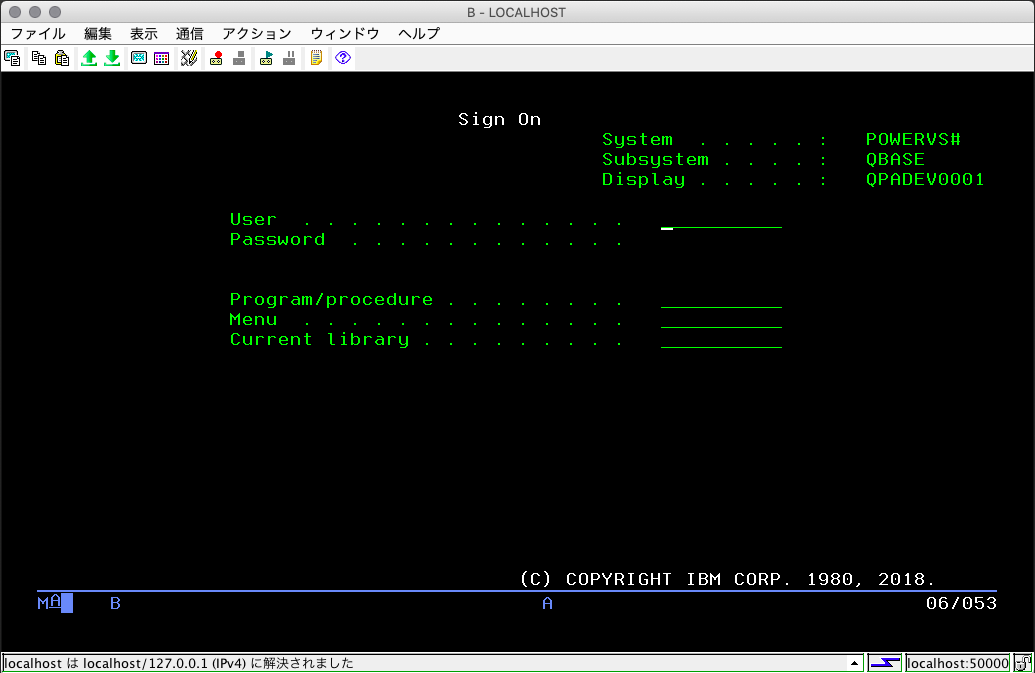The image size is (1035, 673).
Task: Click the Sign On title text
Action: tap(500, 119)
